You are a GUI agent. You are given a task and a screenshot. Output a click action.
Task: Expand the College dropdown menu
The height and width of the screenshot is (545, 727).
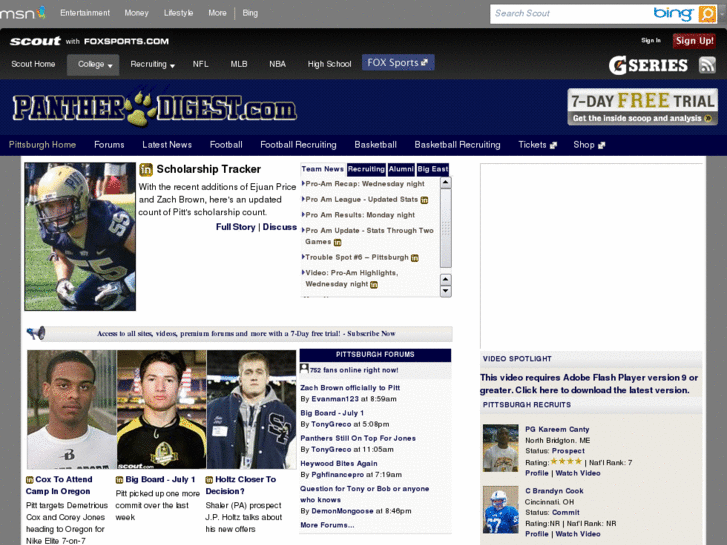pos(93,64)
